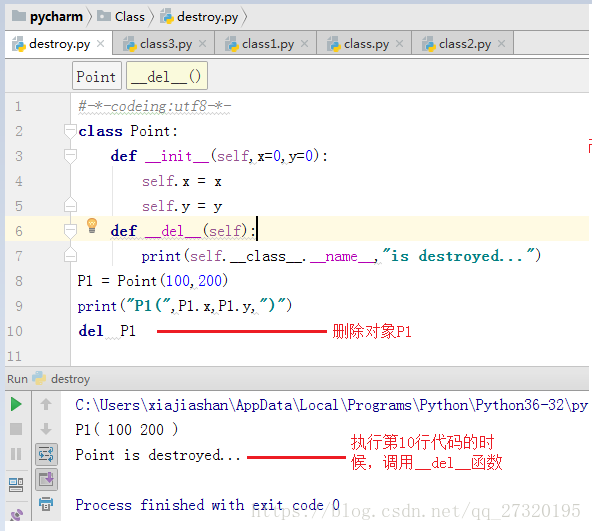Click the codeing comment on line 1
This screenshot has height=531, width=592.
154,107
